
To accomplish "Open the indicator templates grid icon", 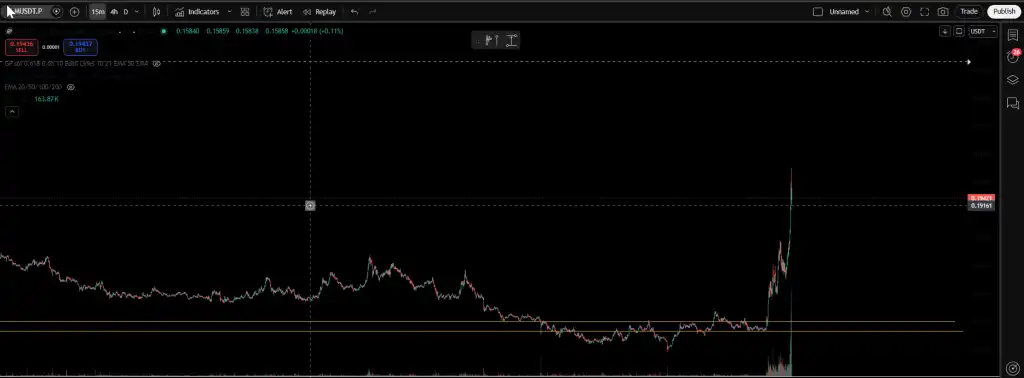I will (245, 12).
